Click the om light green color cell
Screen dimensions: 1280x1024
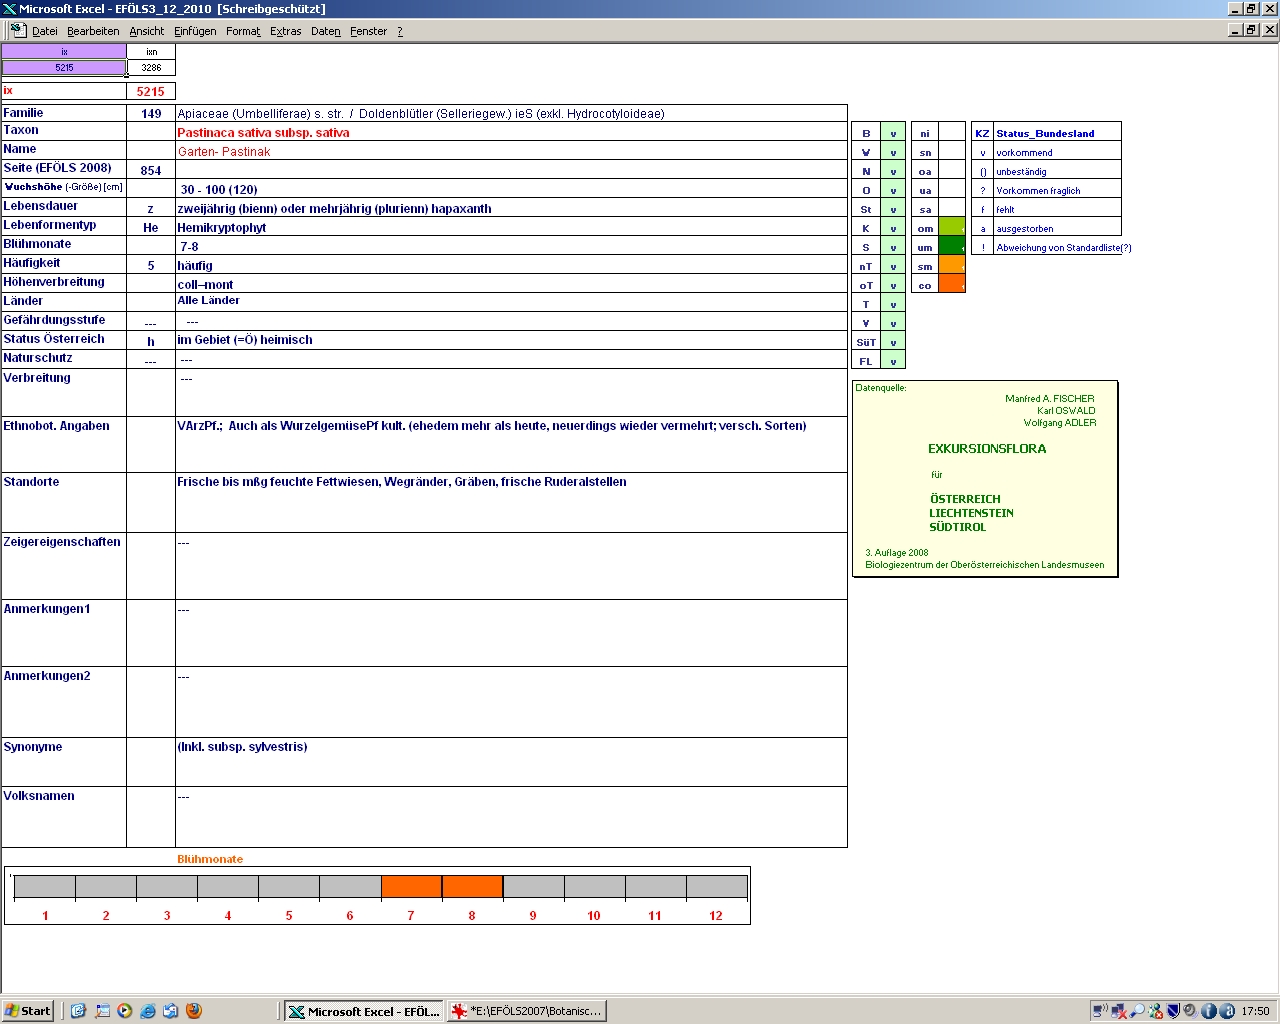952,228
